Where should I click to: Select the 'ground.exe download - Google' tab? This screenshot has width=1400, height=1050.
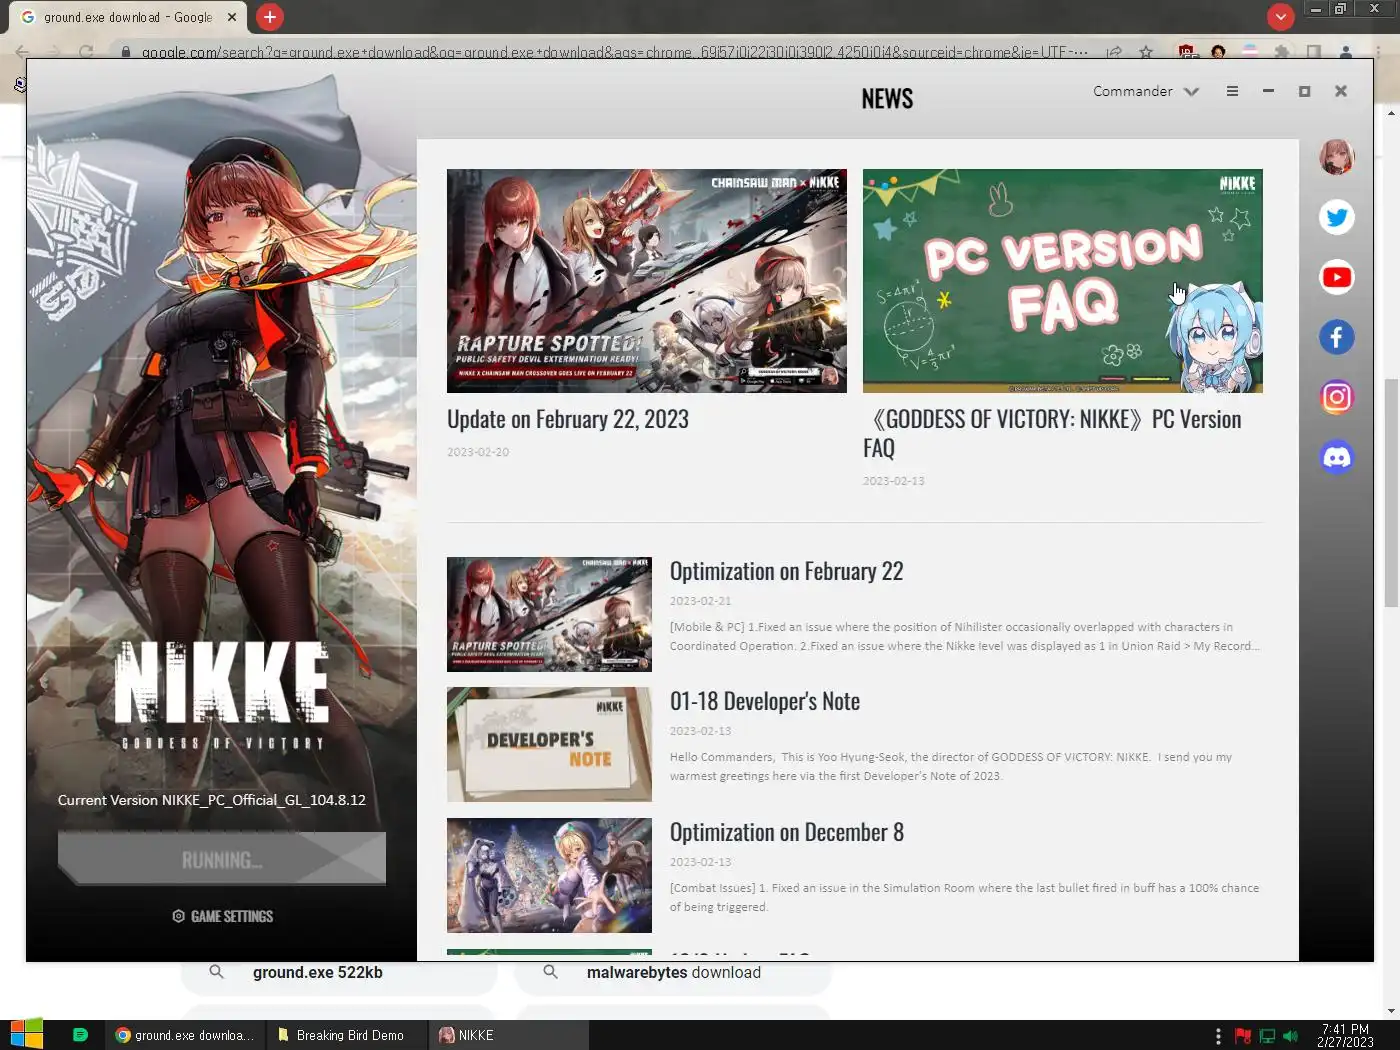pyautogui.click(x=128, y=17)
